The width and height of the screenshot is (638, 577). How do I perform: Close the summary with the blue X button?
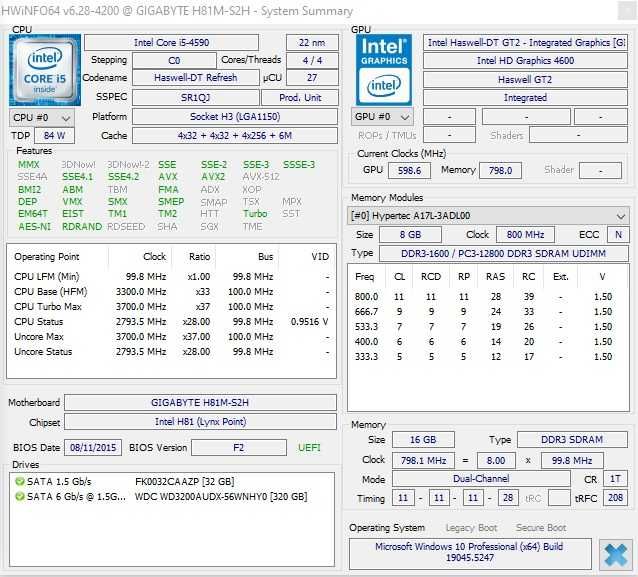pos(615,555)
